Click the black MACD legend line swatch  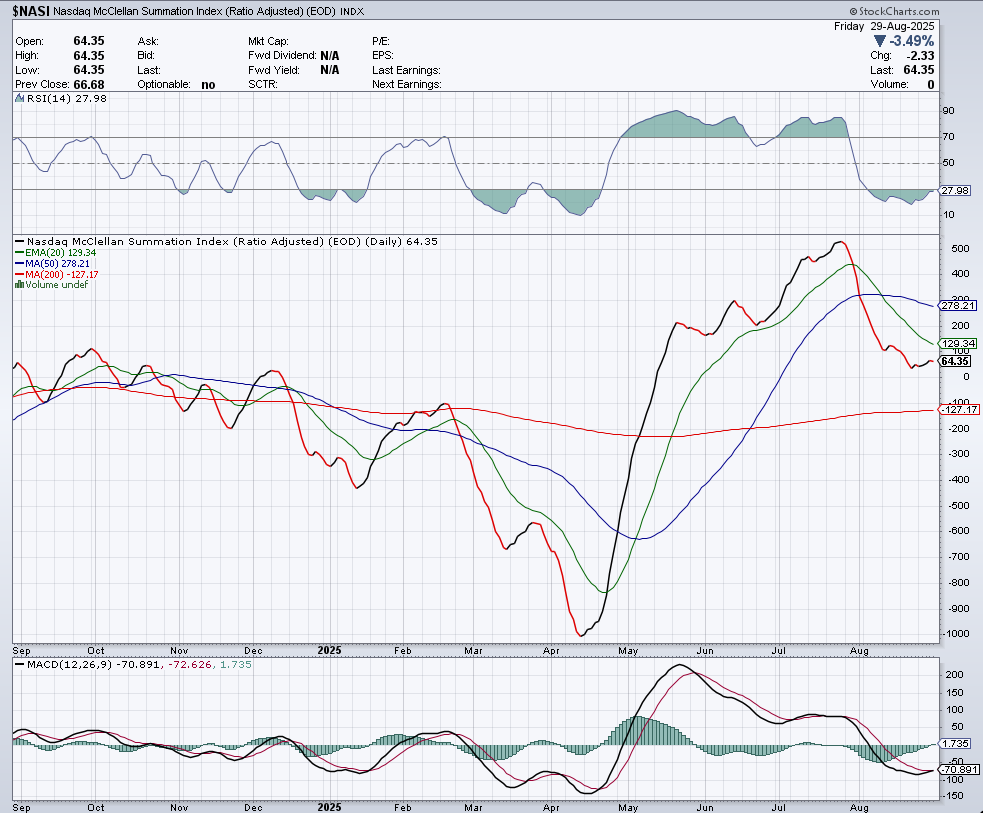click(19, 664)
